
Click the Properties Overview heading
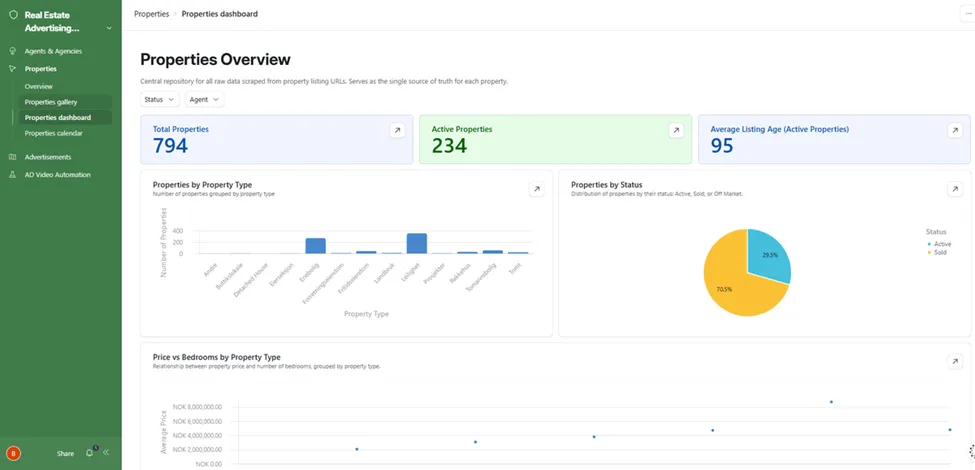point(215,60)
